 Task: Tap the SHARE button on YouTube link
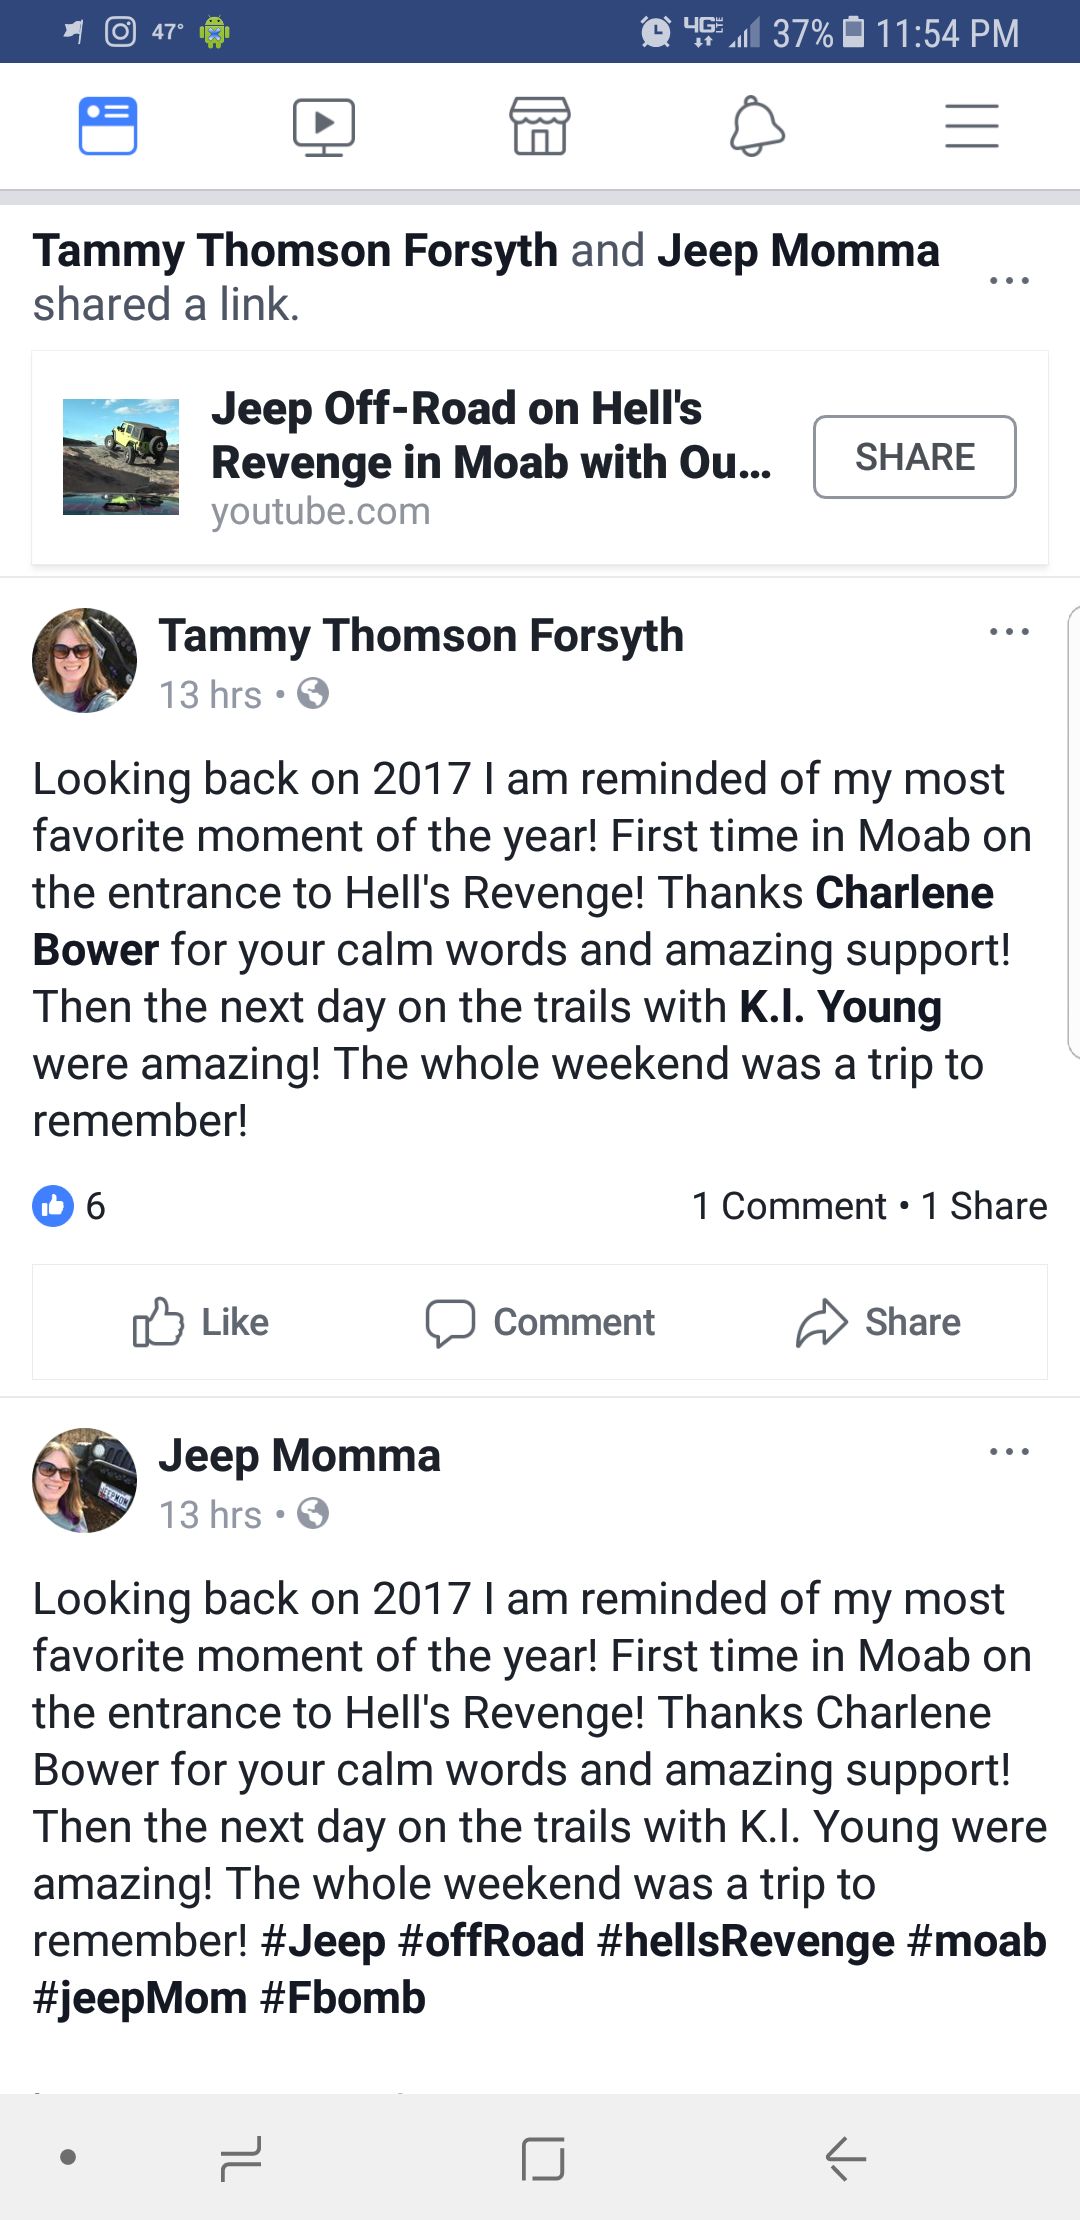914,457
